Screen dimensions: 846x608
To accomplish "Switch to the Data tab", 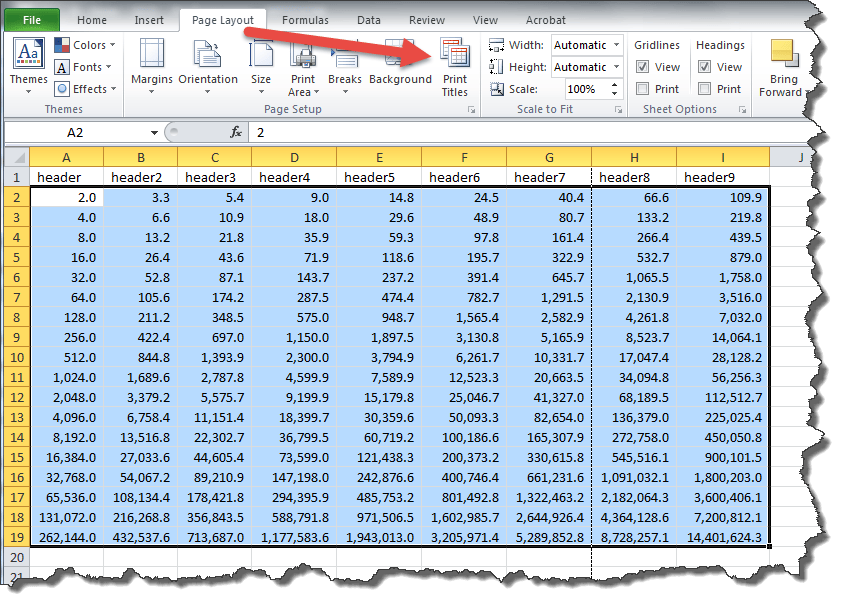I will tap(369, 20).
